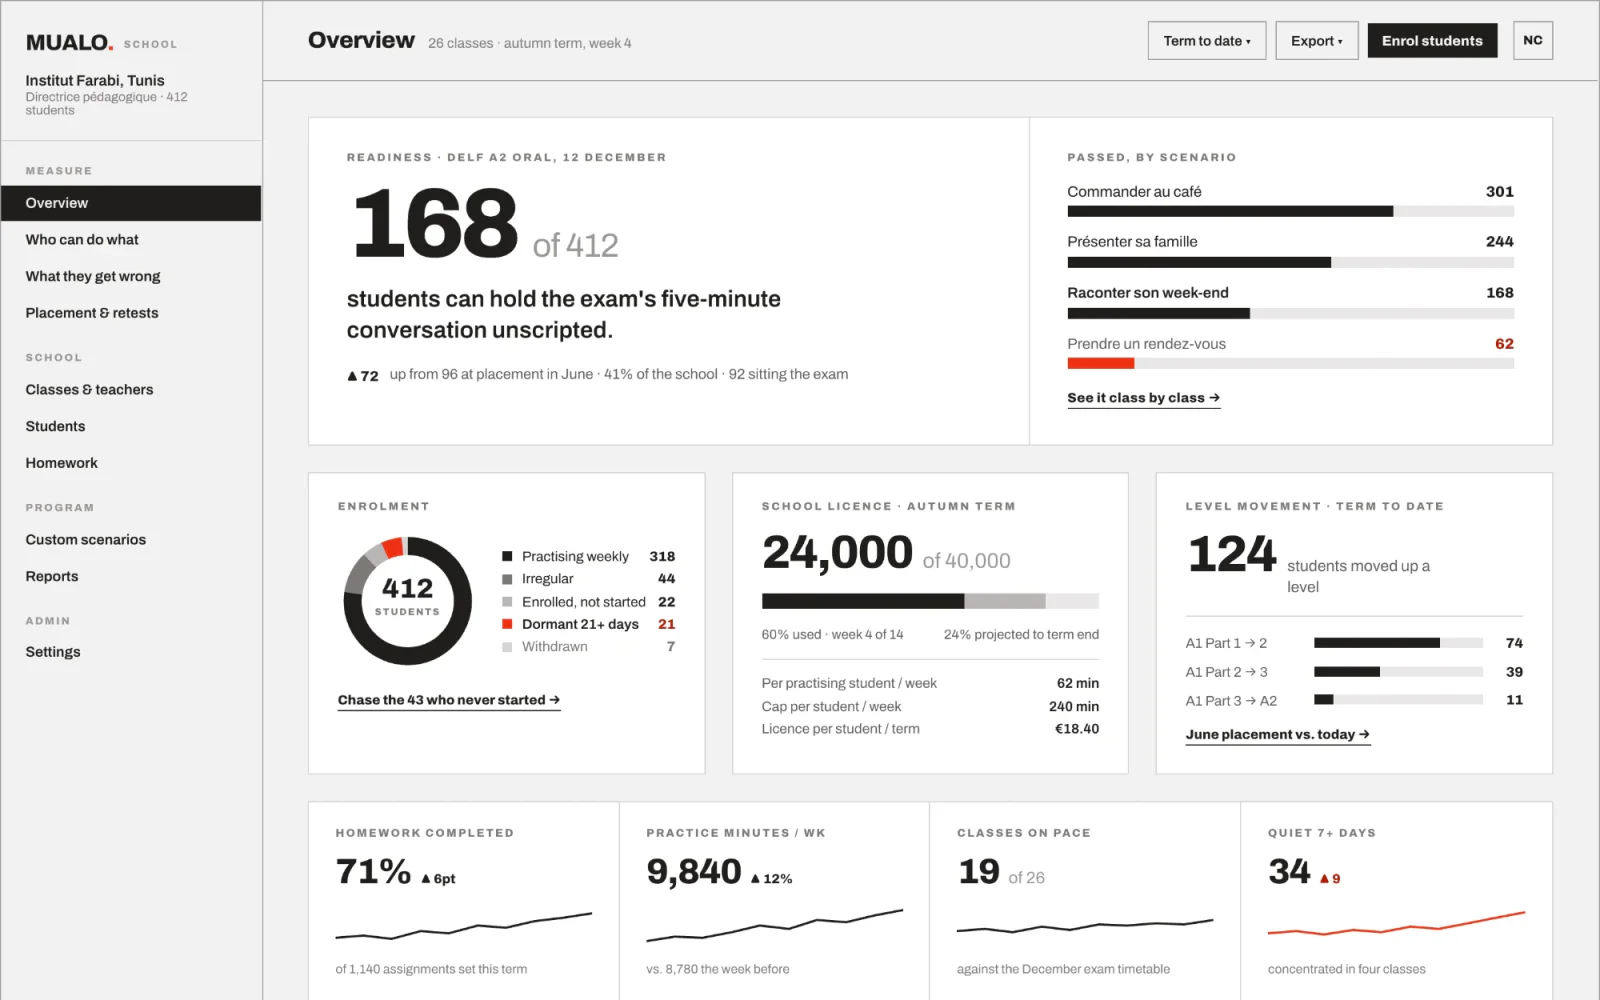The height and width of the screenshot is (1000, 1600).
Task: Open the Term to date dropdown
Action: (1206, 41)
